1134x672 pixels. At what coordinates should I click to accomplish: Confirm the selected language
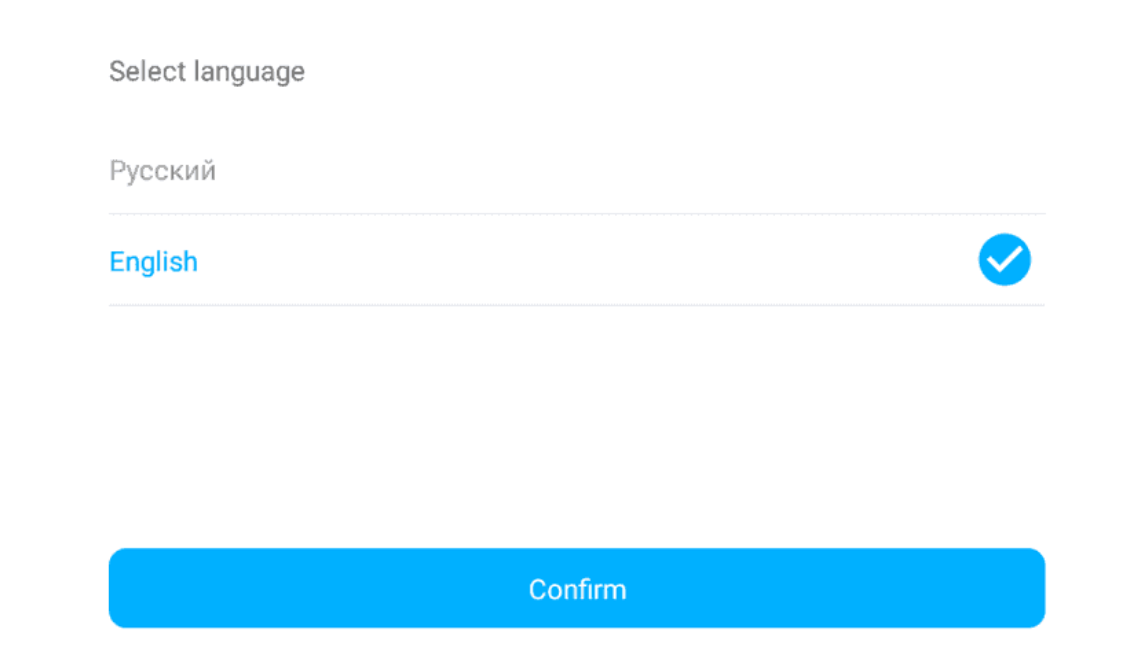click(576, 588)
